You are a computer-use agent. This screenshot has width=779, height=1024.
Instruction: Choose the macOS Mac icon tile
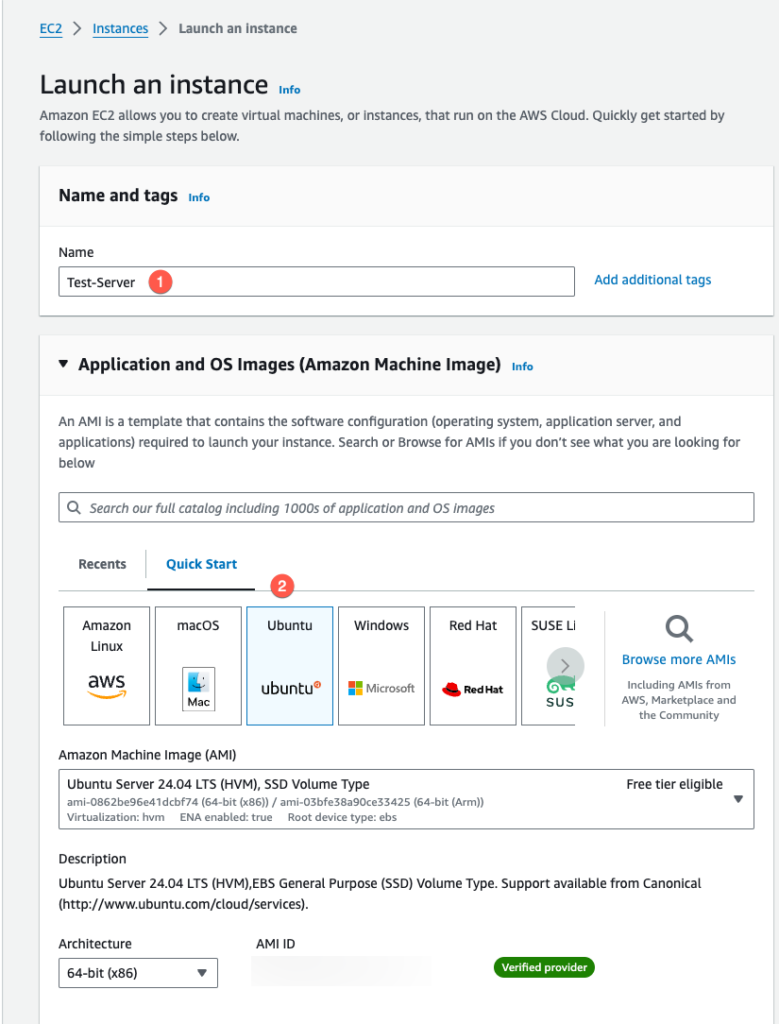[x=198, y=665]
